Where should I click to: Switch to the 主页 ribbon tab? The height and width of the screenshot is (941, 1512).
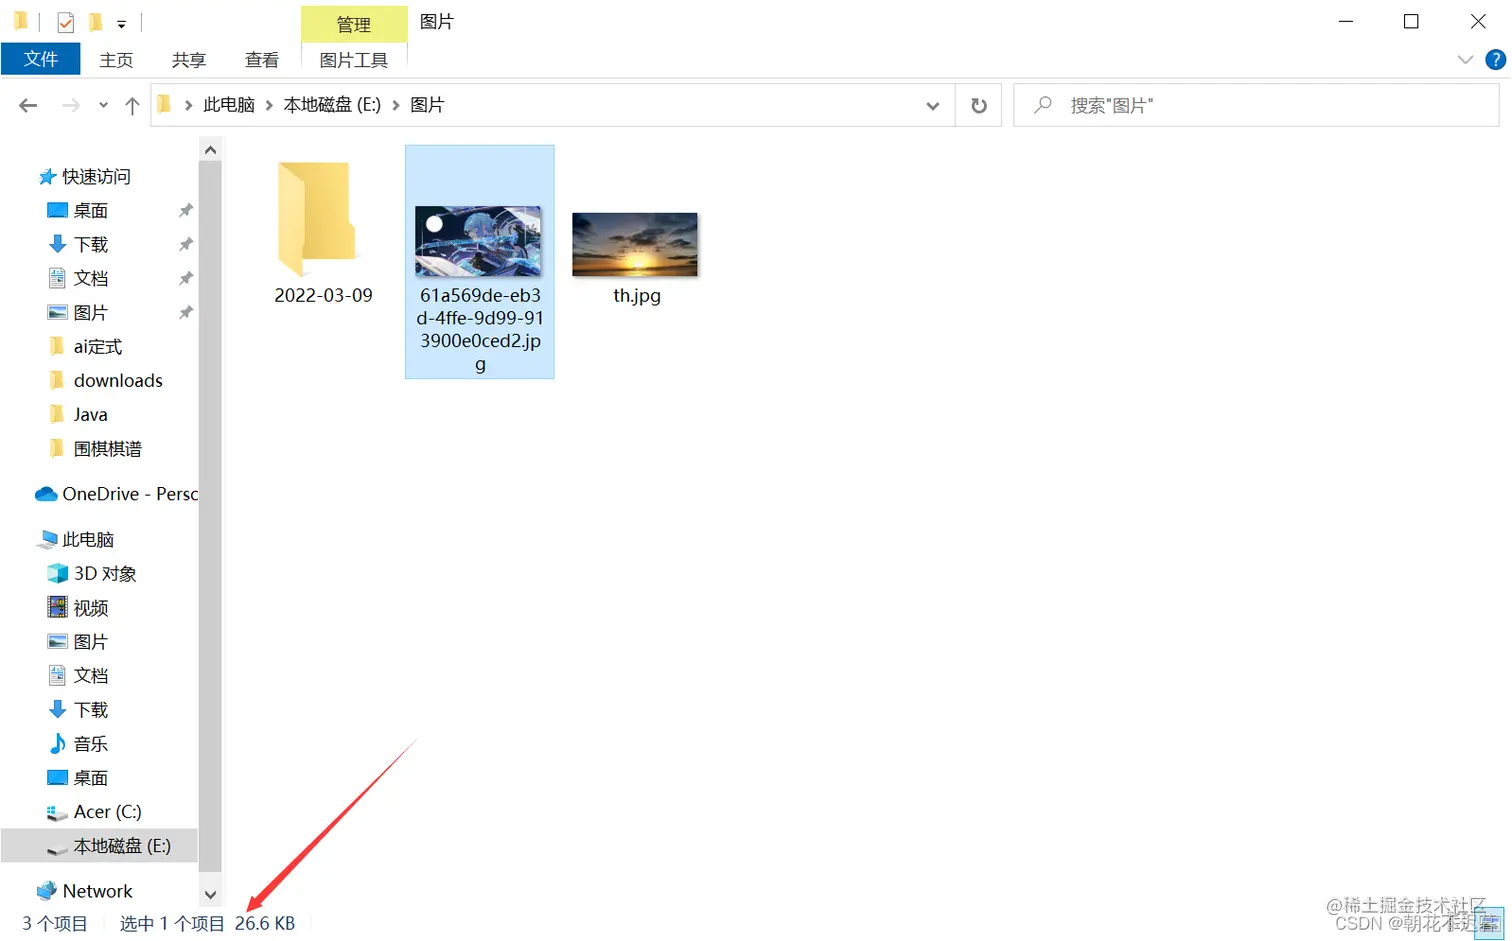tap(116, 60)
